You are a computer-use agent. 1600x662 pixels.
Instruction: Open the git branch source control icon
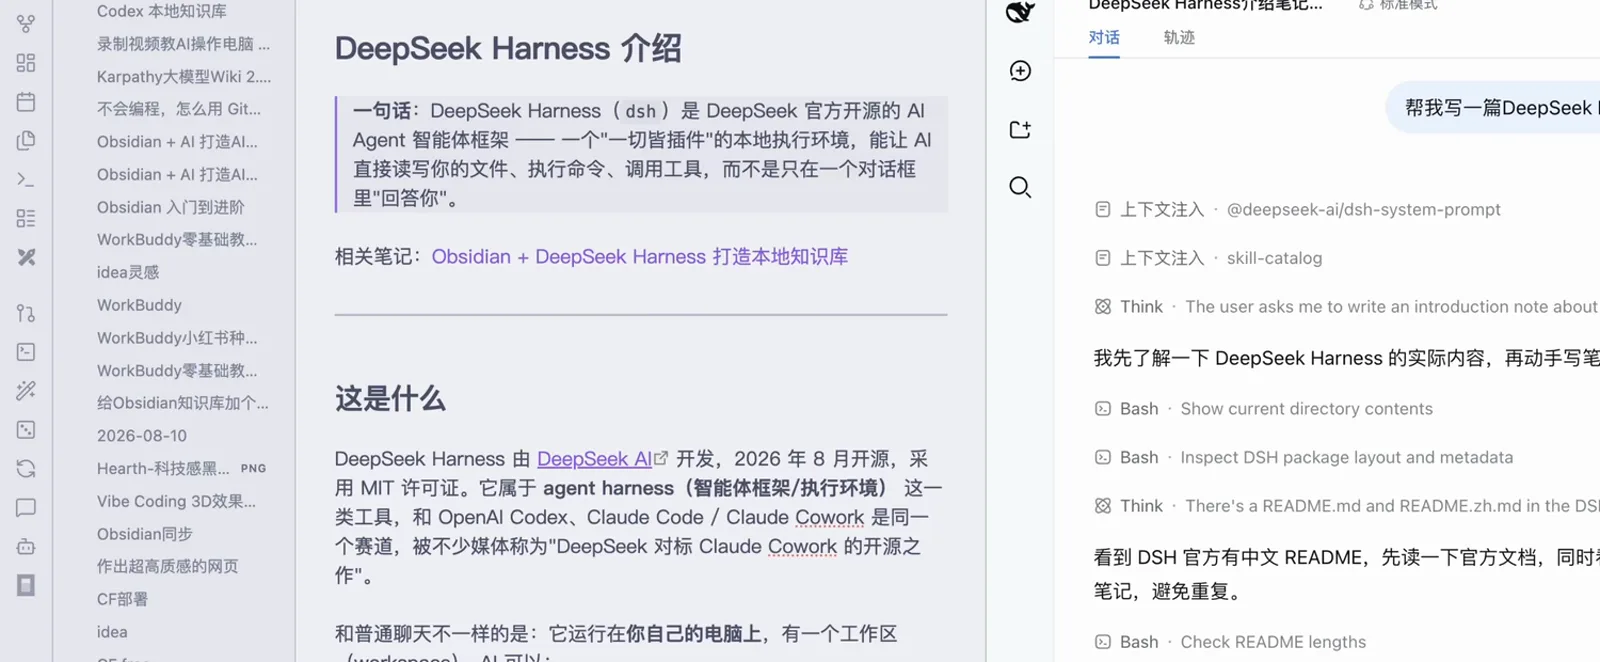pos(26,313)
